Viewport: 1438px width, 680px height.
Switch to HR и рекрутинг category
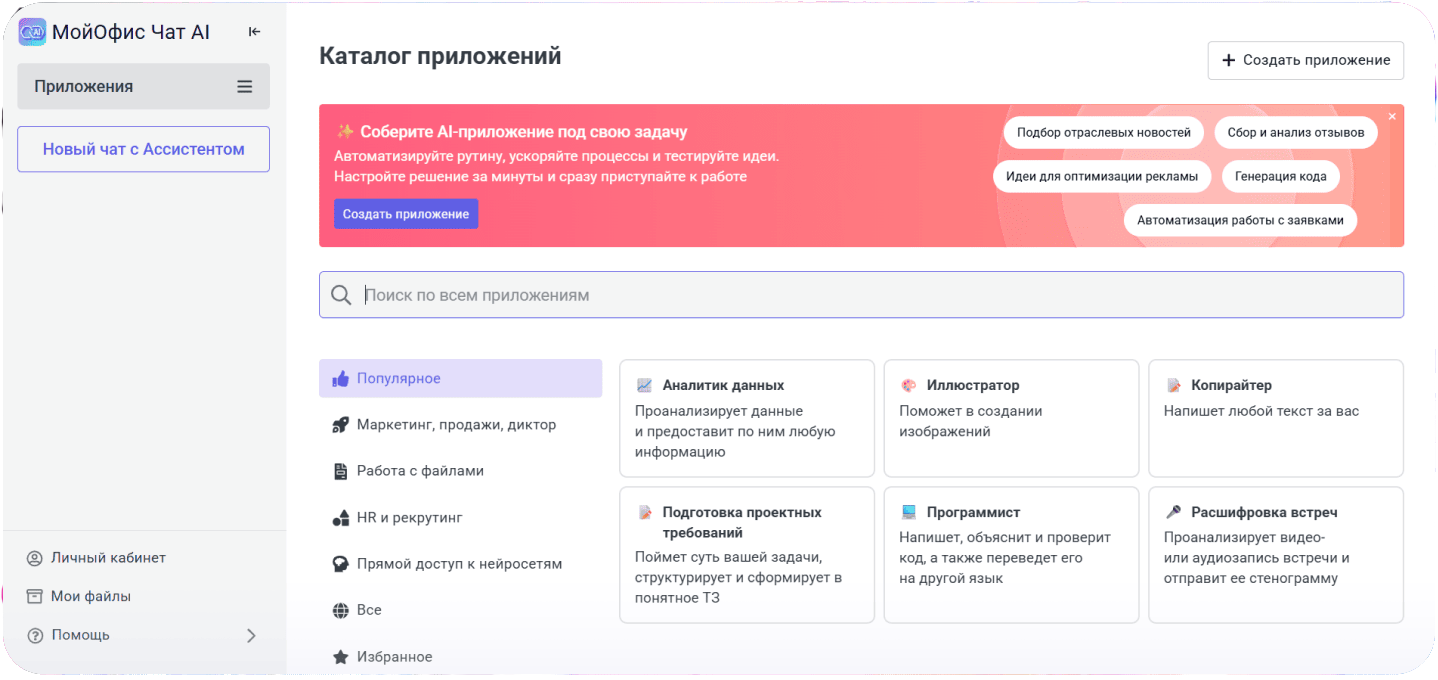(x=409, y=518)
